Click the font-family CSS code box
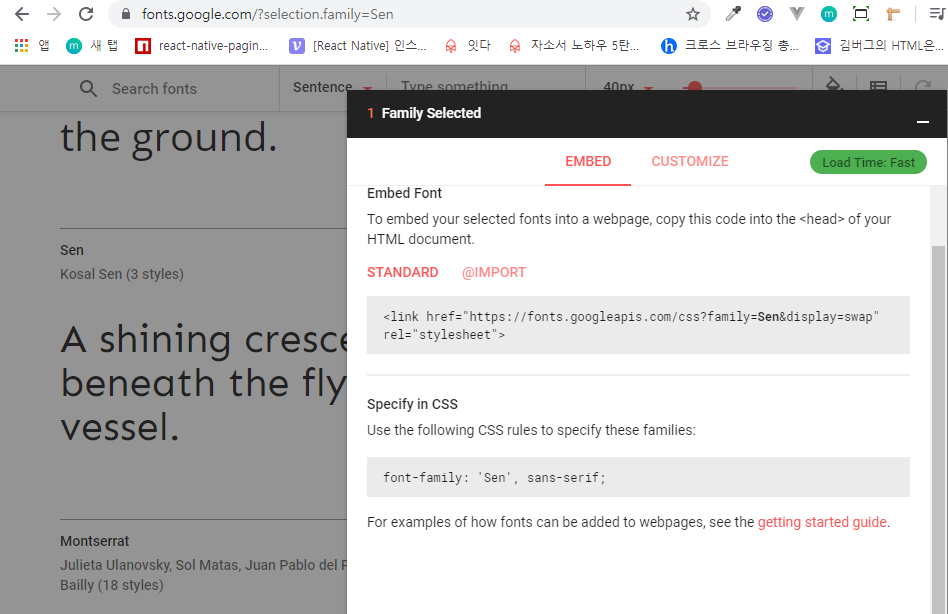Screen dimensions: 948x614 (x=638, y=477)
